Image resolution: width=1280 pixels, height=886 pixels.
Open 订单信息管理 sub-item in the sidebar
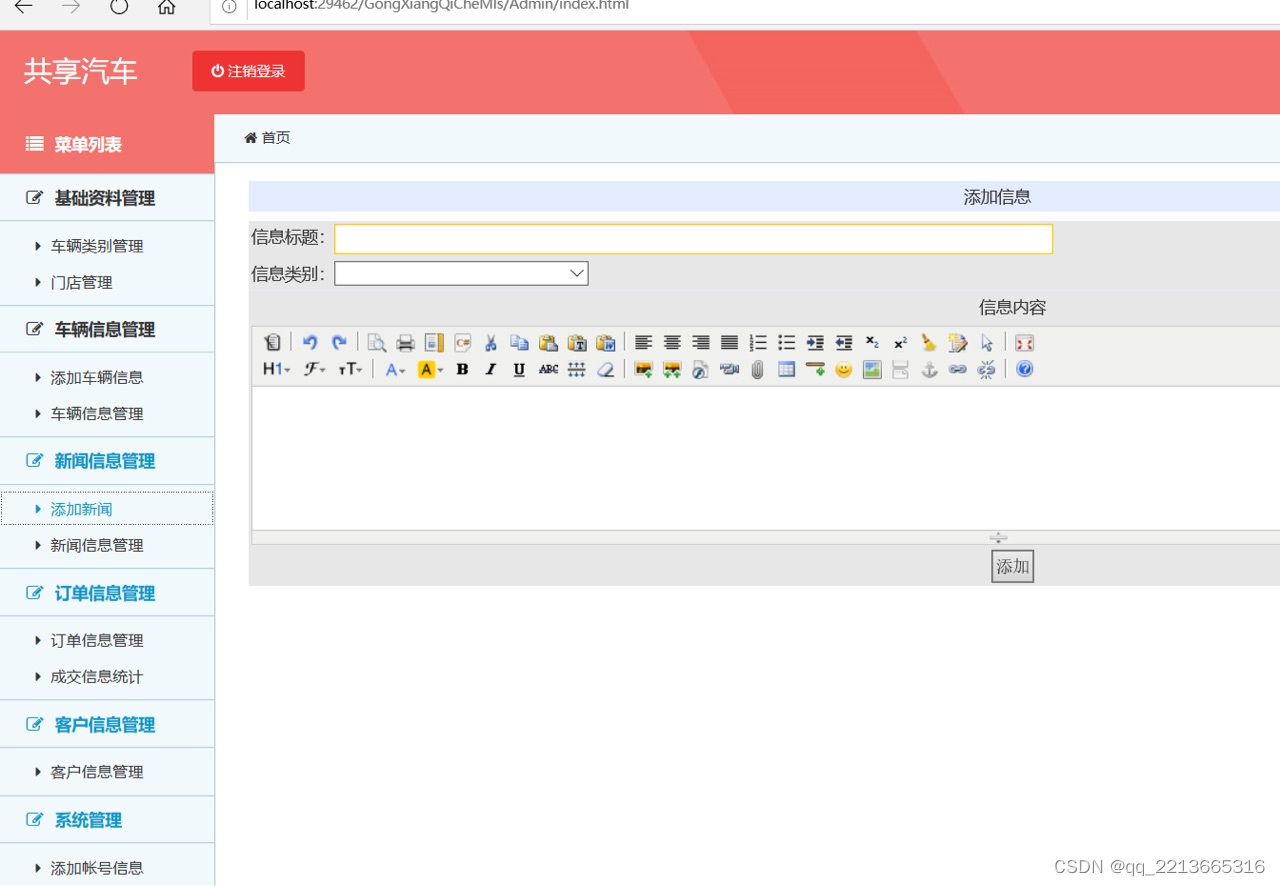[x=97, y=641]
